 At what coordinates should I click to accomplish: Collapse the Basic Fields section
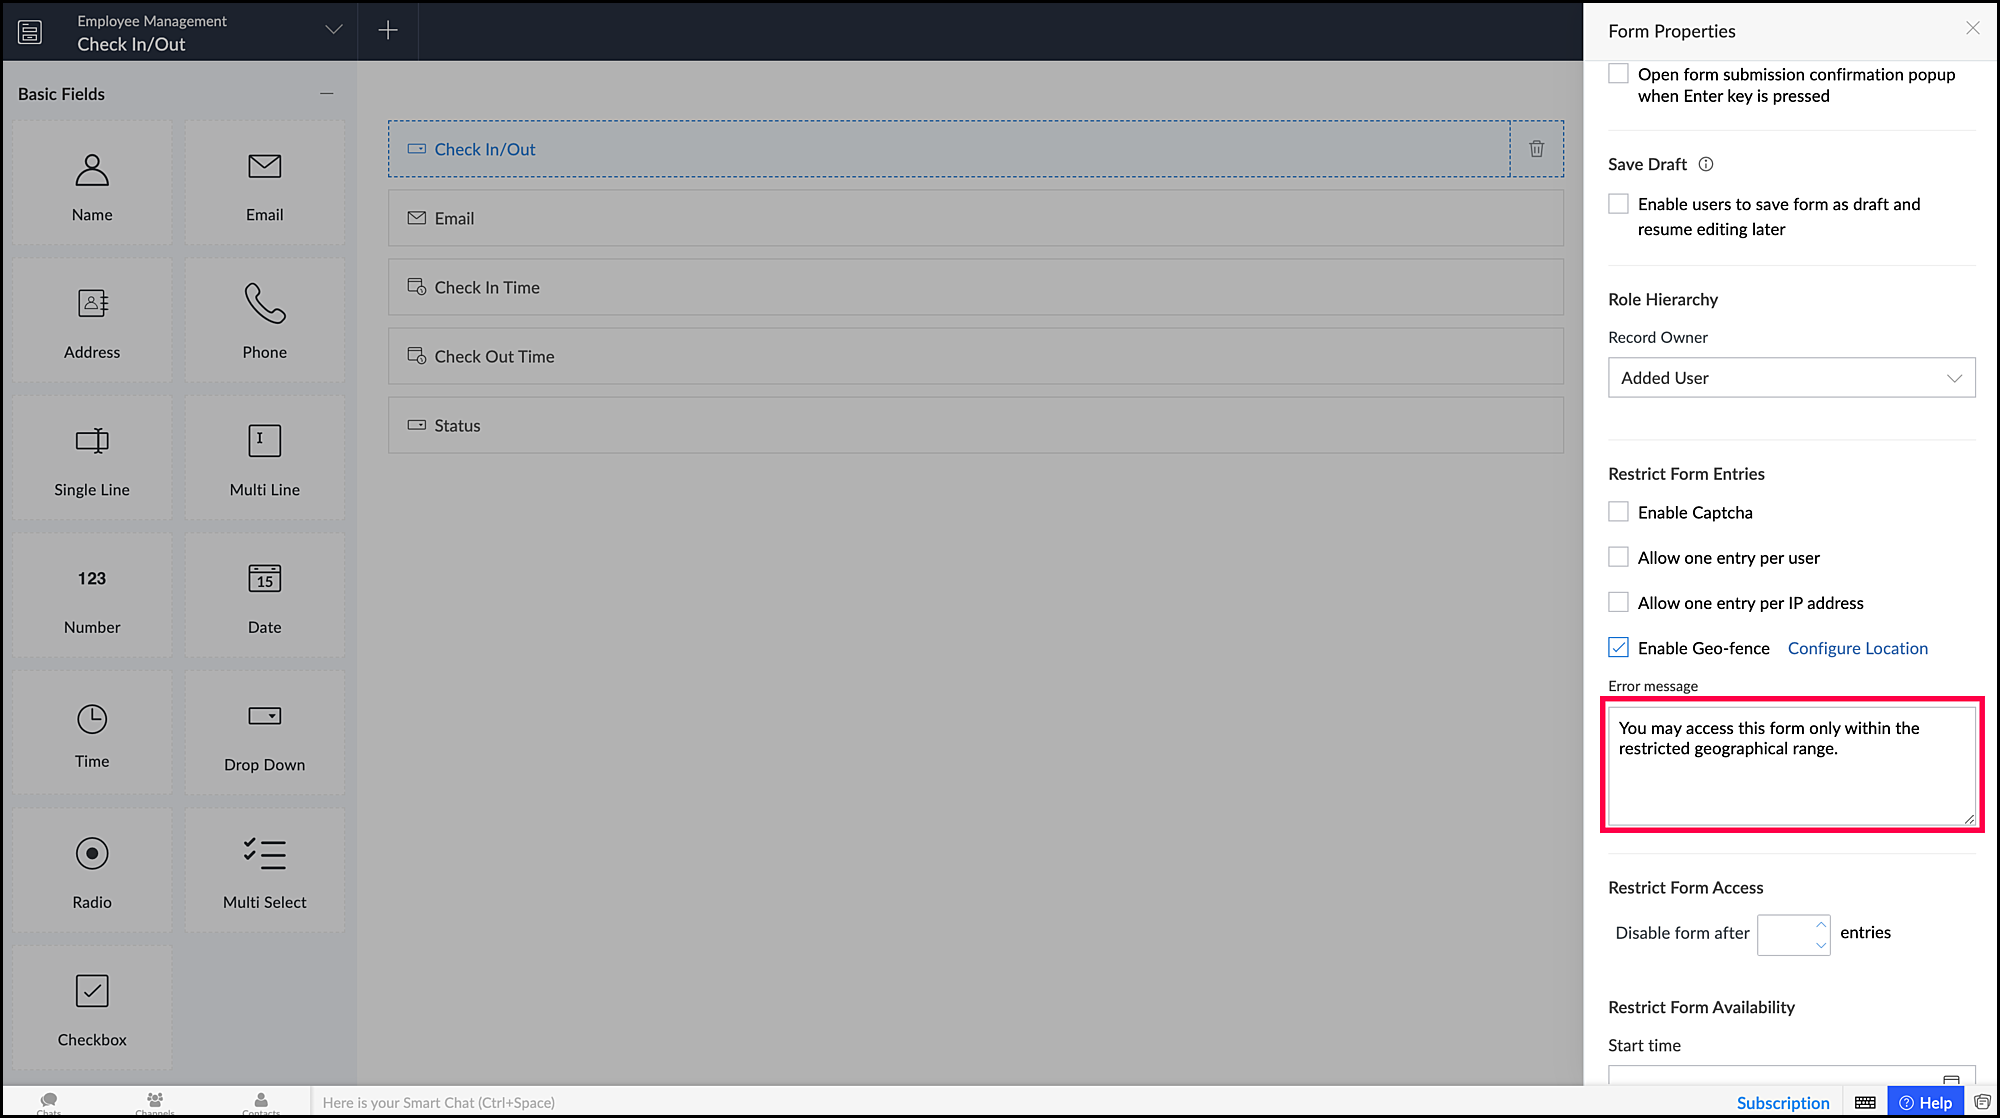[x=326, y=93]
